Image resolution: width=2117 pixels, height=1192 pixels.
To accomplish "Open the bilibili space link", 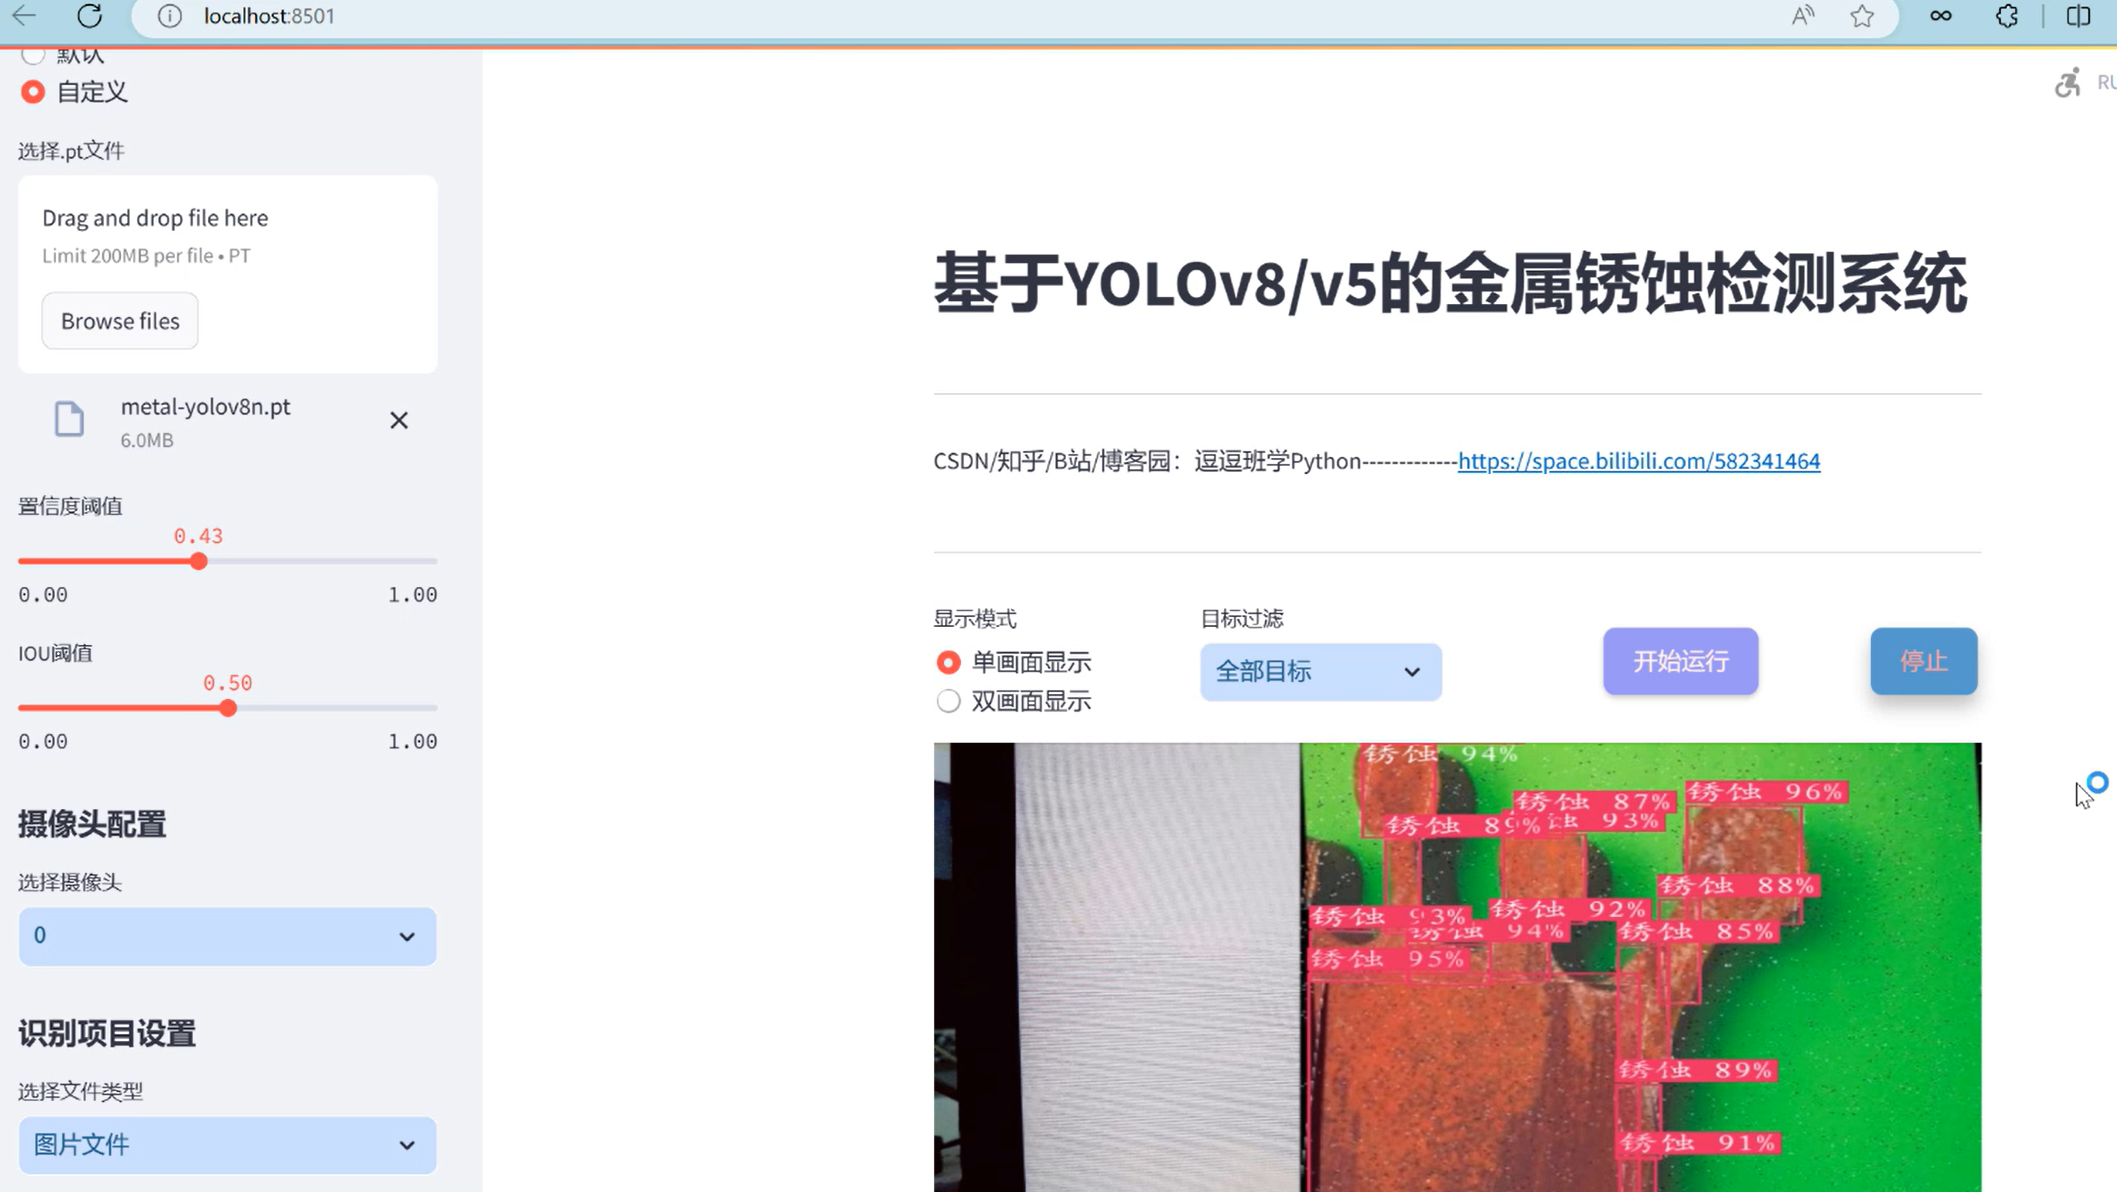I will point(1638,461).
